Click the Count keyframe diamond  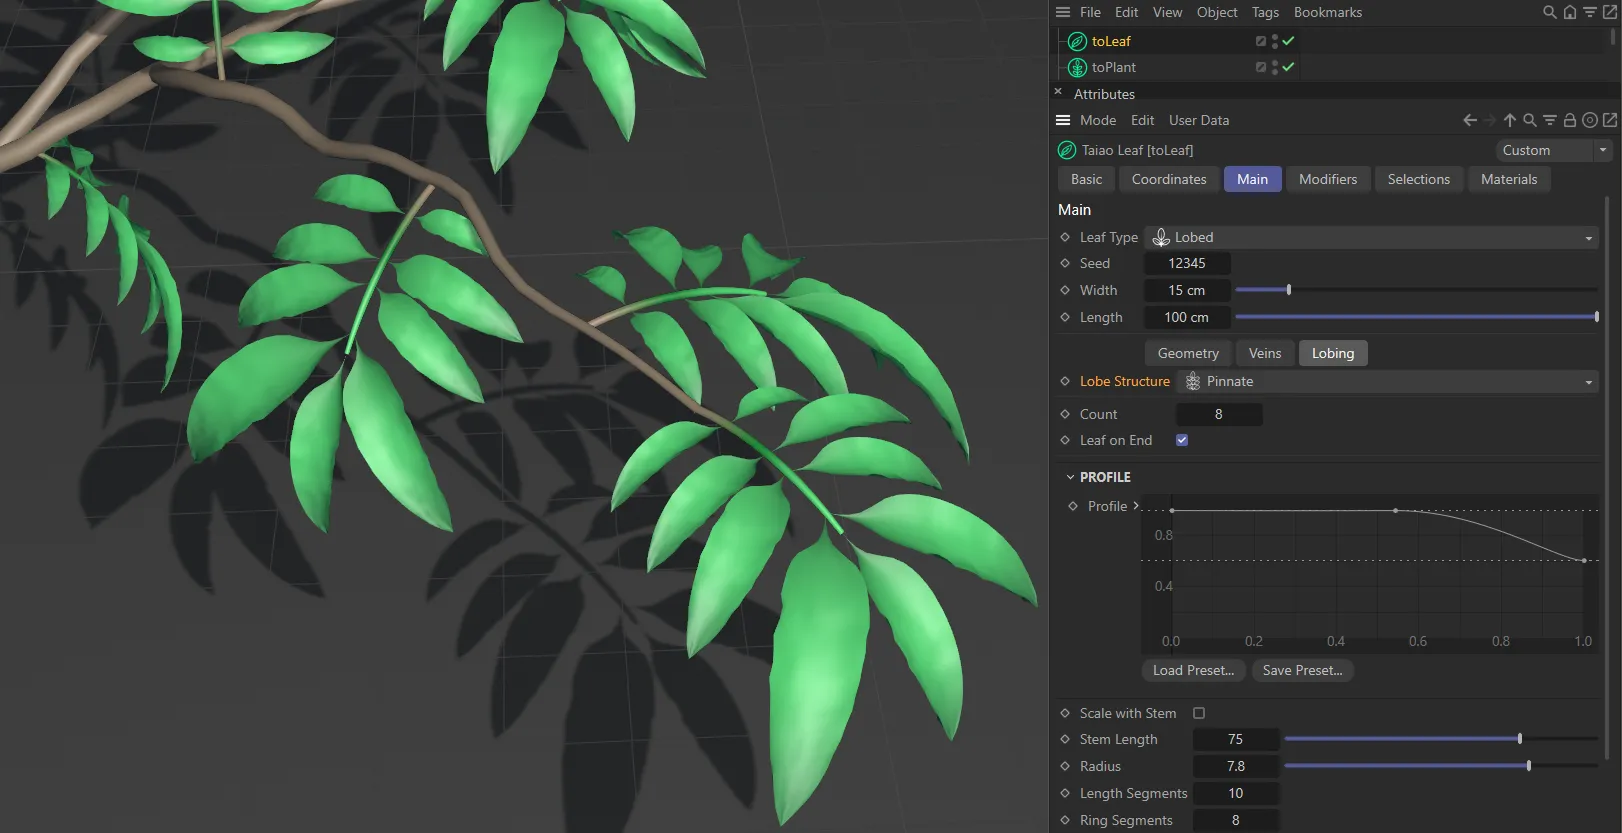point(1065,414)
